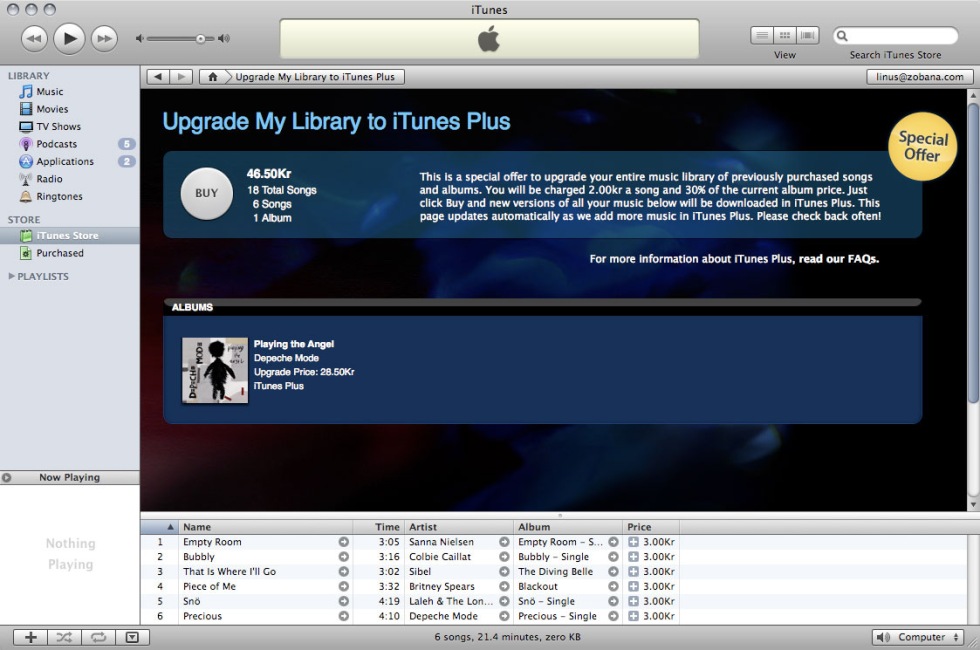
Task: Sort the list by Artist column
Action: (458, 527)
